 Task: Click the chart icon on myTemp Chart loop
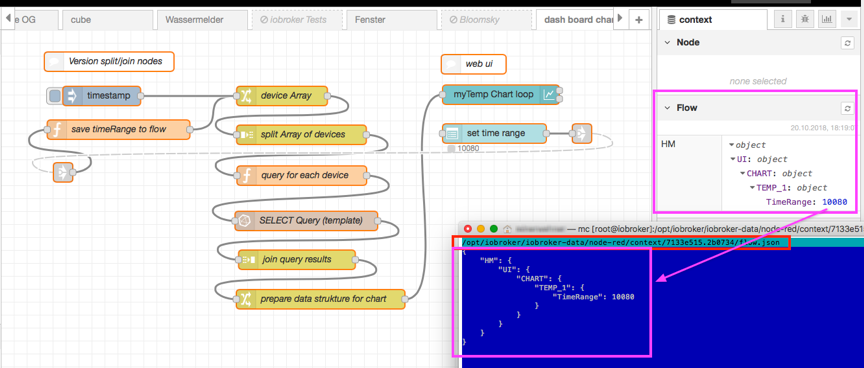tap(549, 95)
